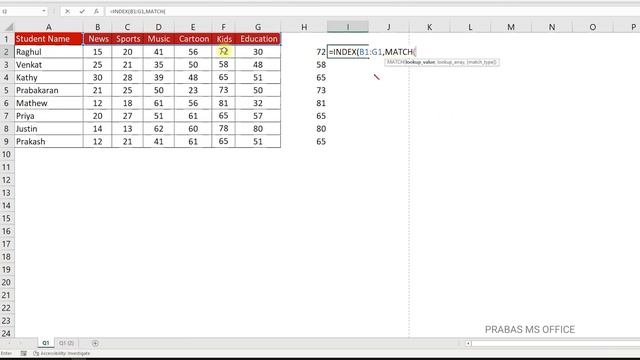Click the horizontal scrollbar track

(555, 343)
